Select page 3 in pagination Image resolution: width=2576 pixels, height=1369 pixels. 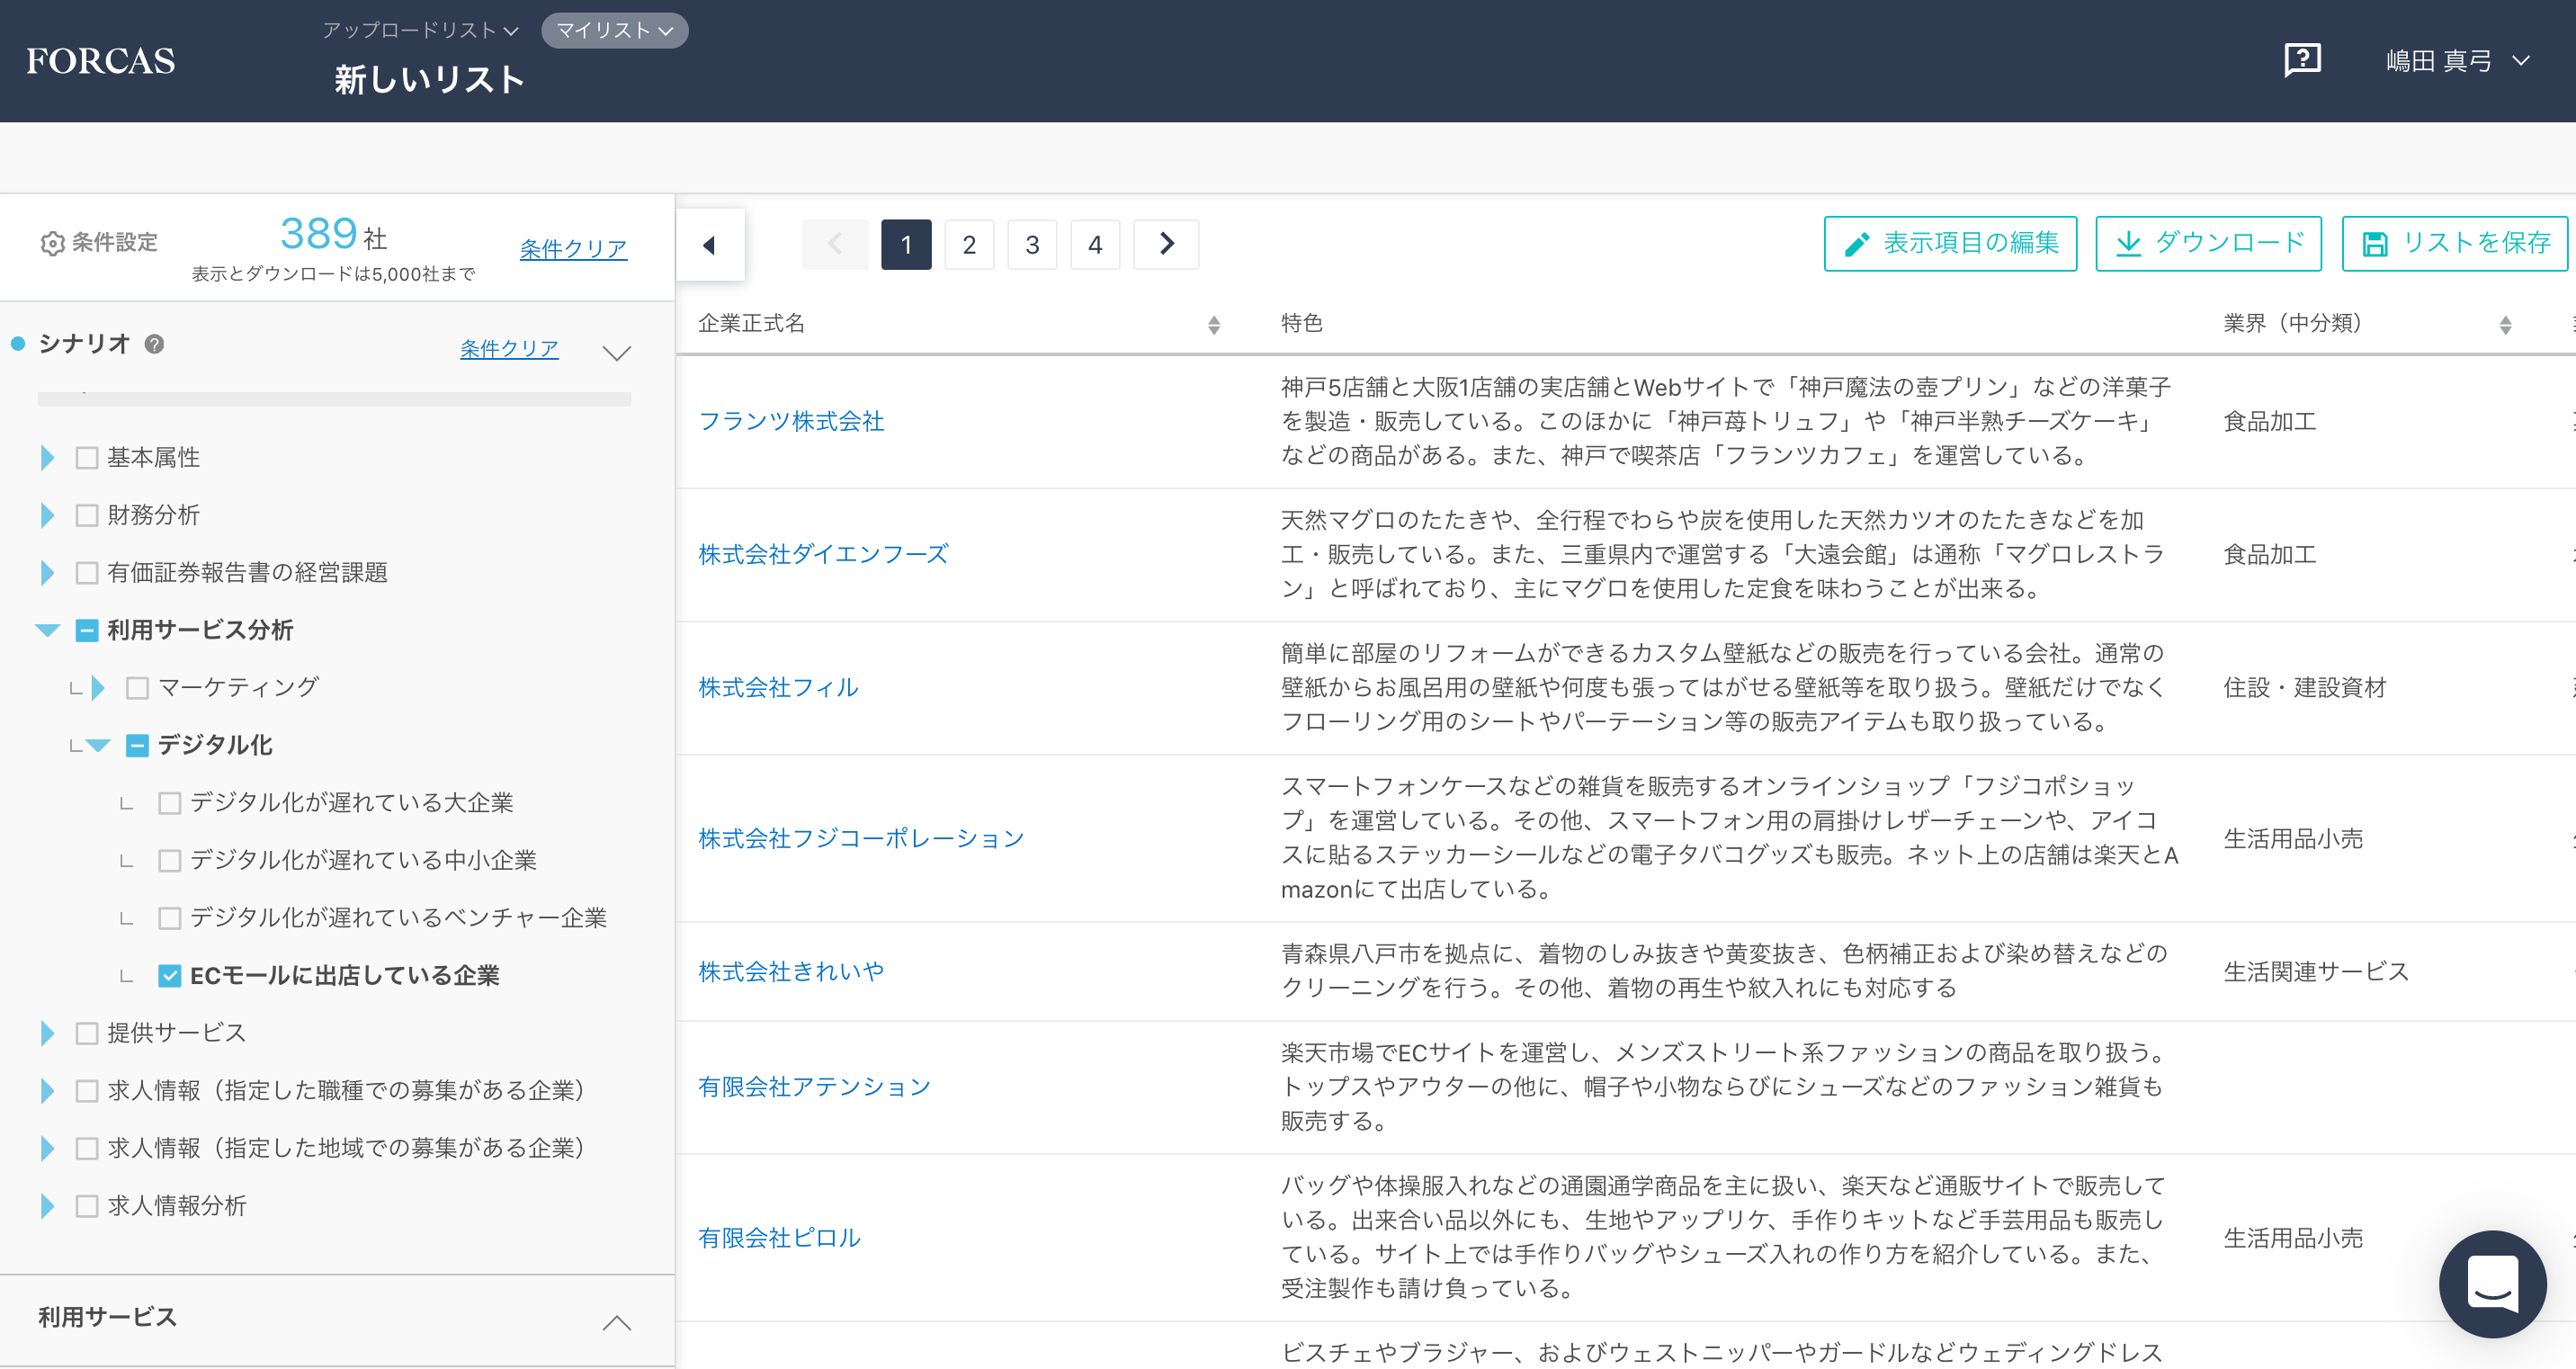point(1032,243)
